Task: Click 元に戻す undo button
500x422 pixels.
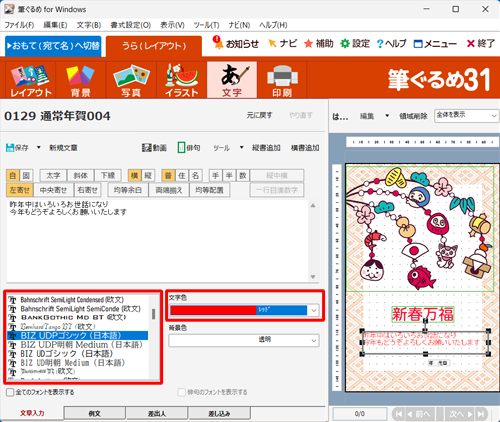Action: (259, 115)
